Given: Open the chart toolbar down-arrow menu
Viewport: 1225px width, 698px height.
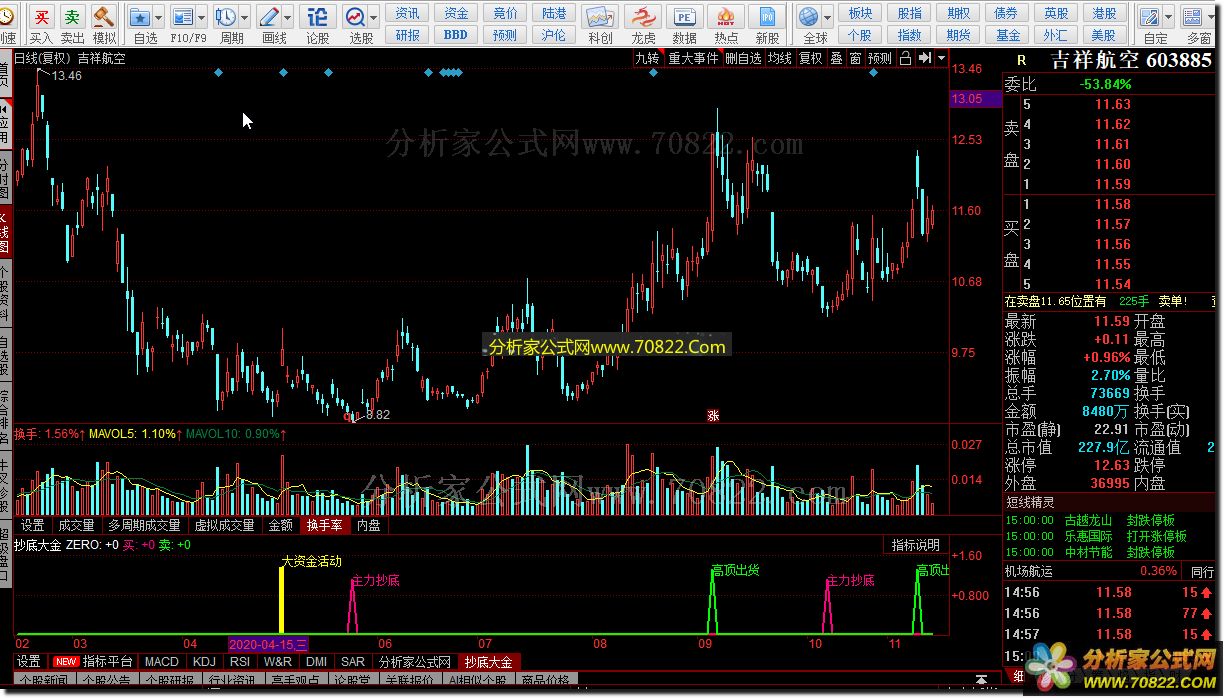Looking at the screenshot, I should pyautogui.click(x=942, y=58).
